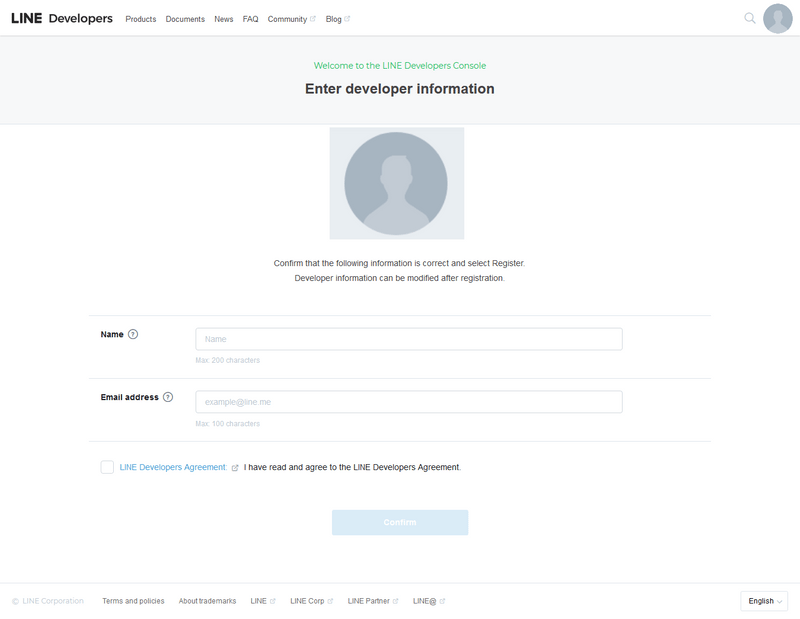
Task: Click the large profile picture placeholder
Action: 396,183
